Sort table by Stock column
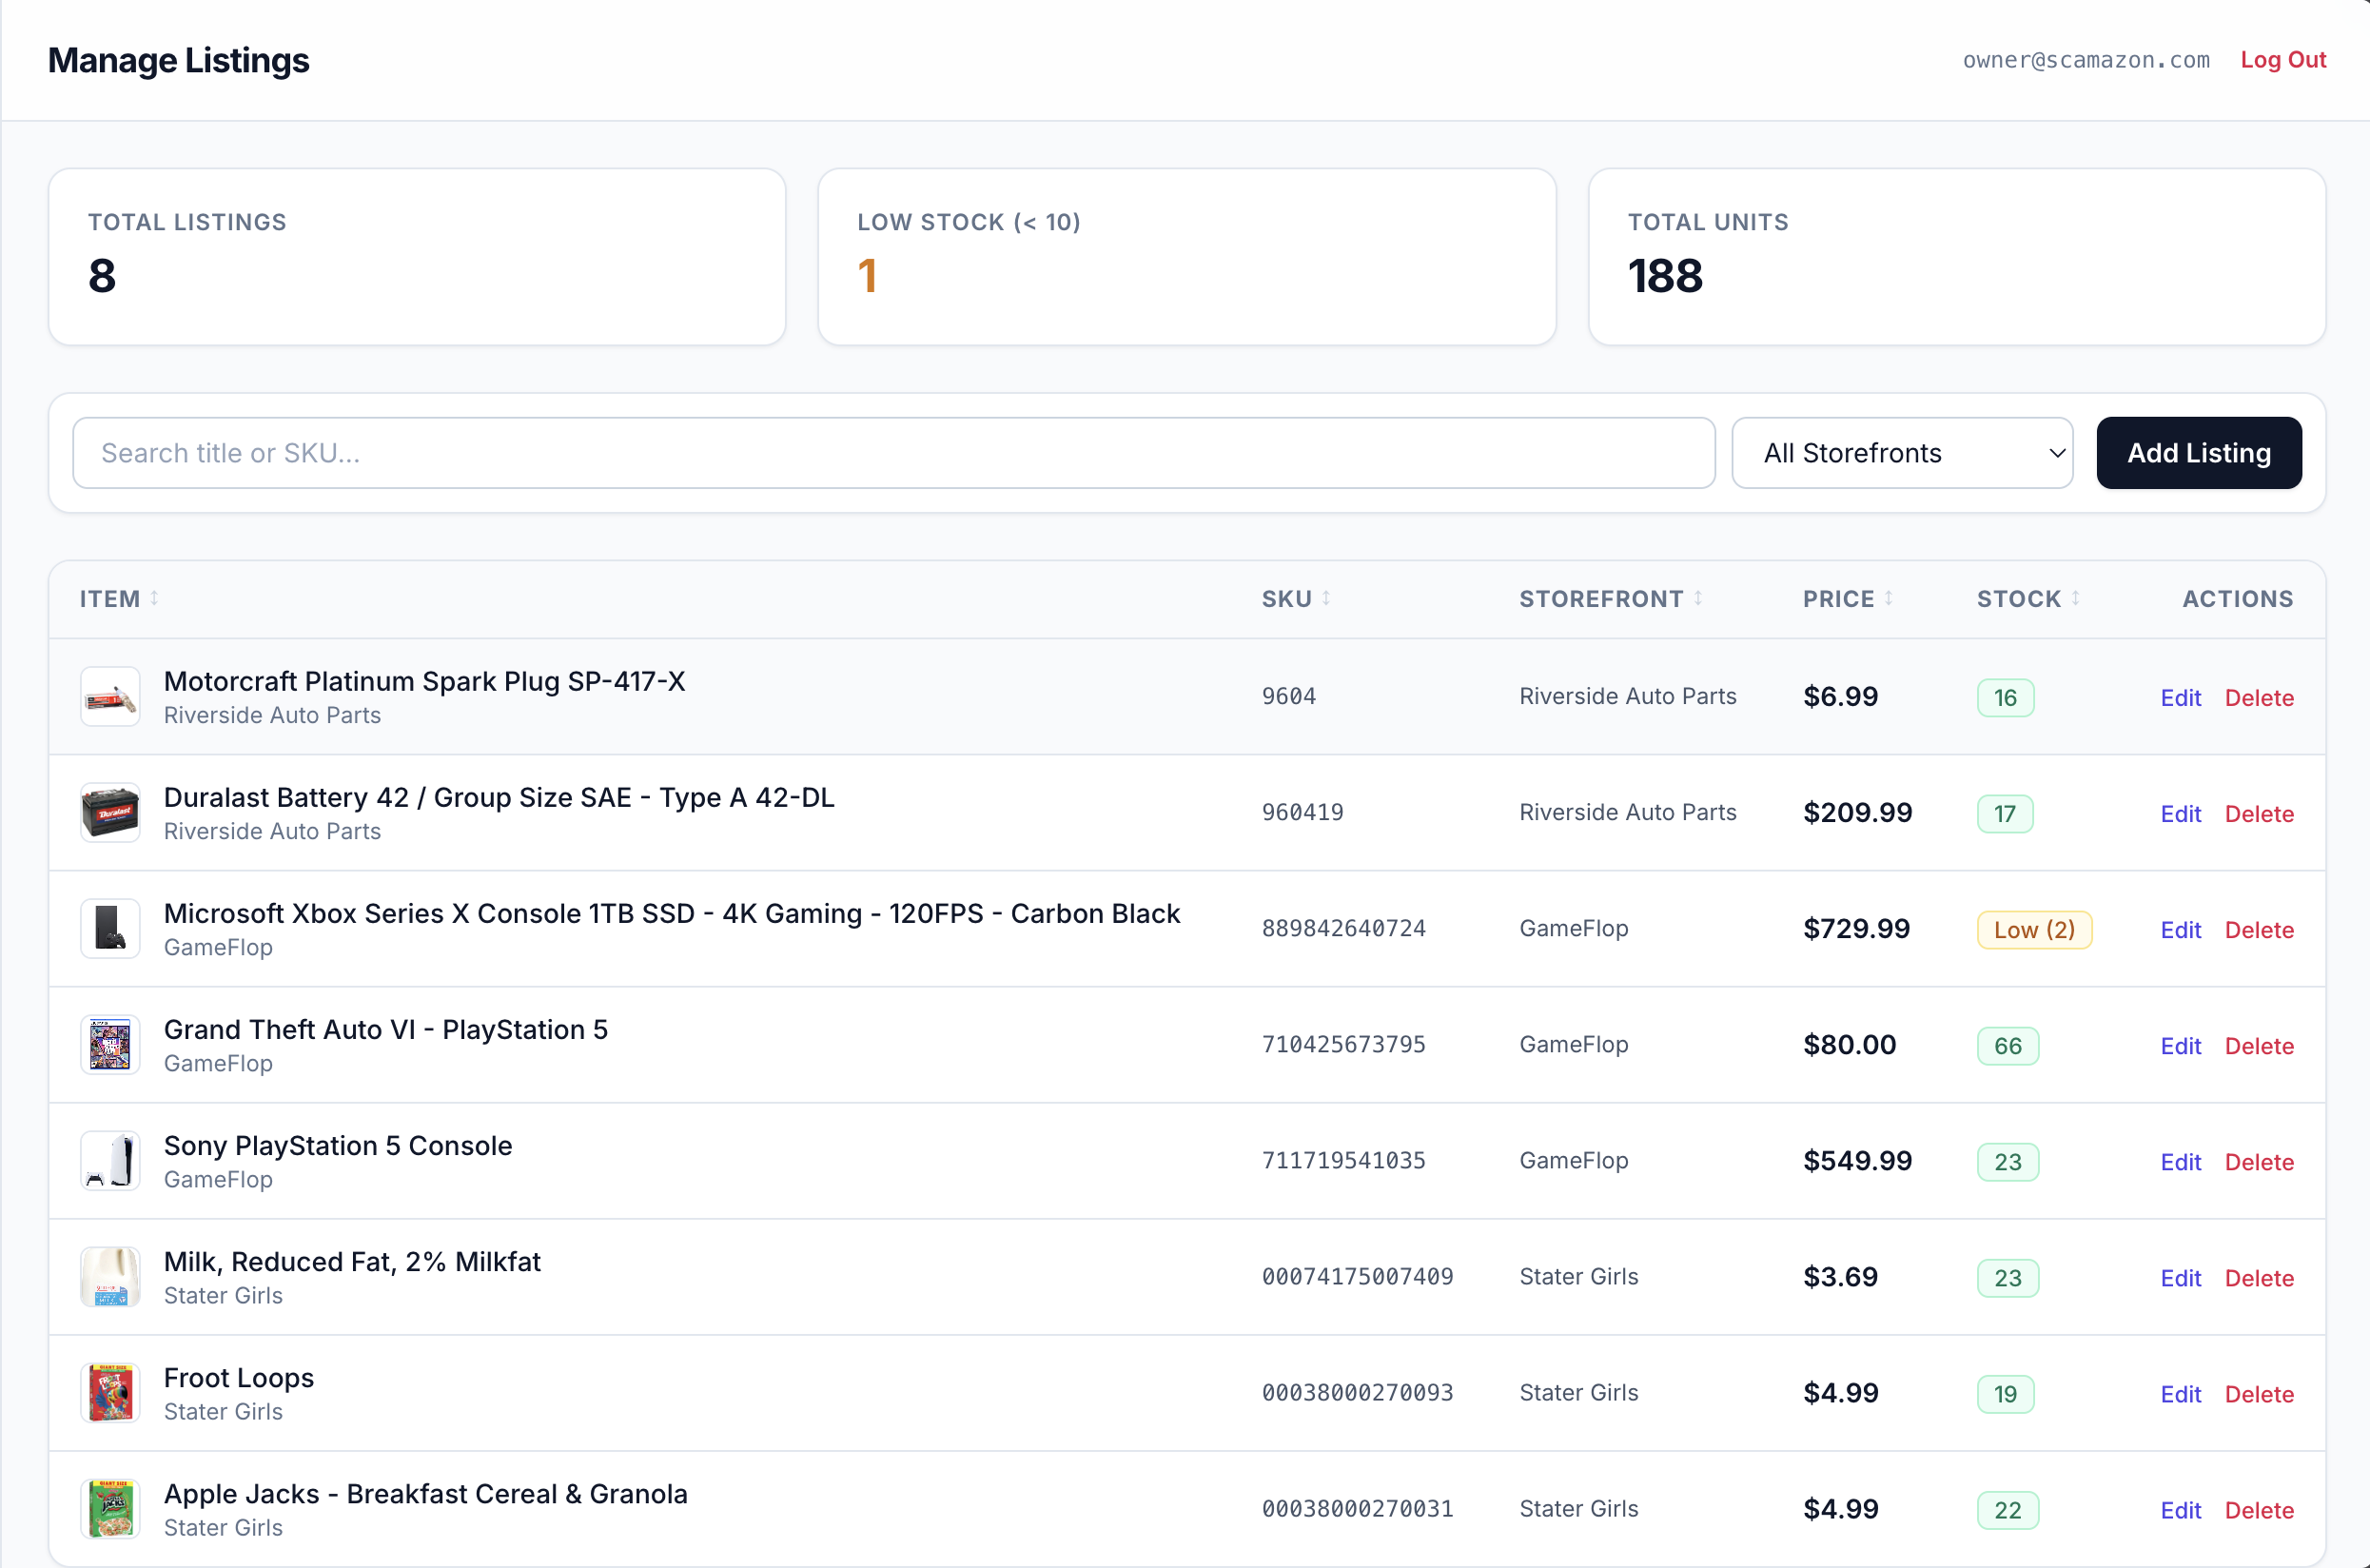 tap(2028, 599)
